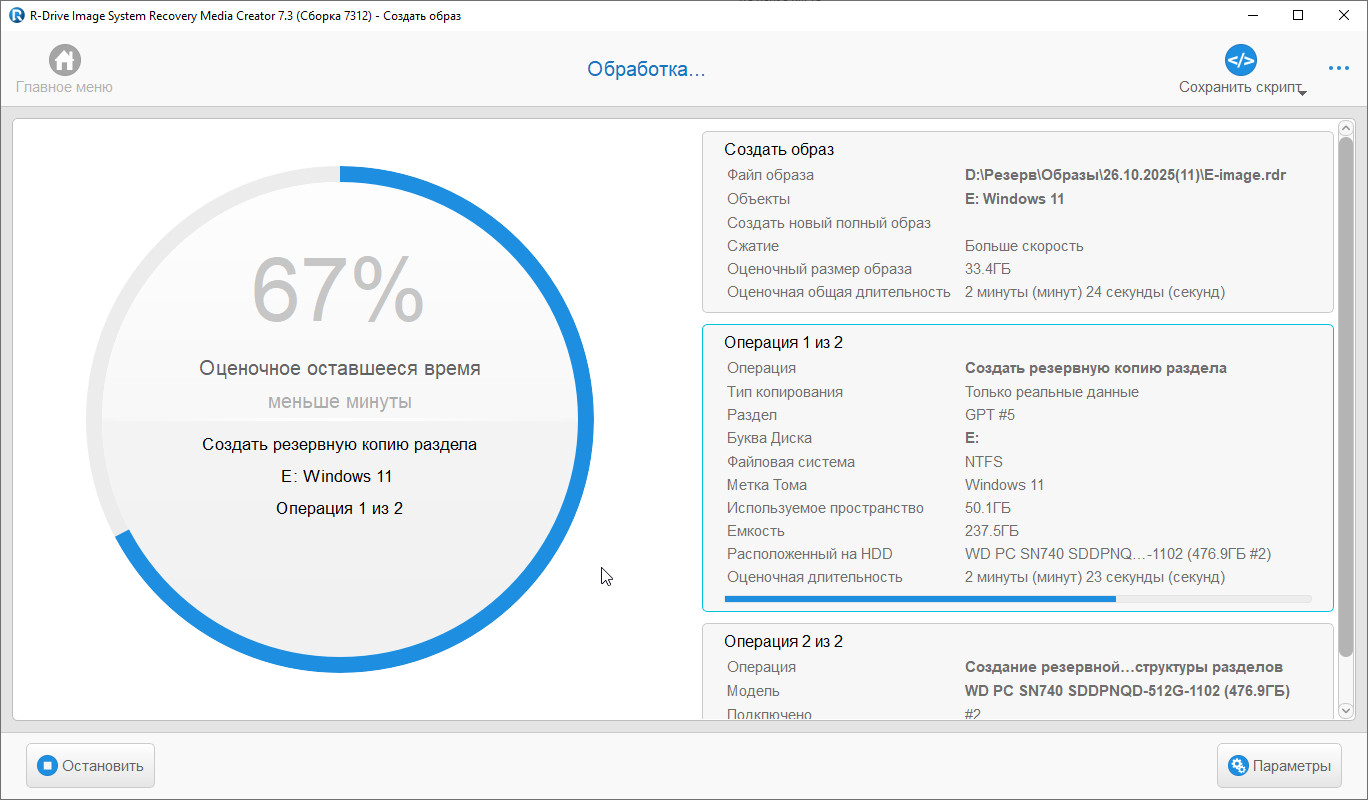
Task: Click the 67% percentage in progress circle
Action: 338,290
